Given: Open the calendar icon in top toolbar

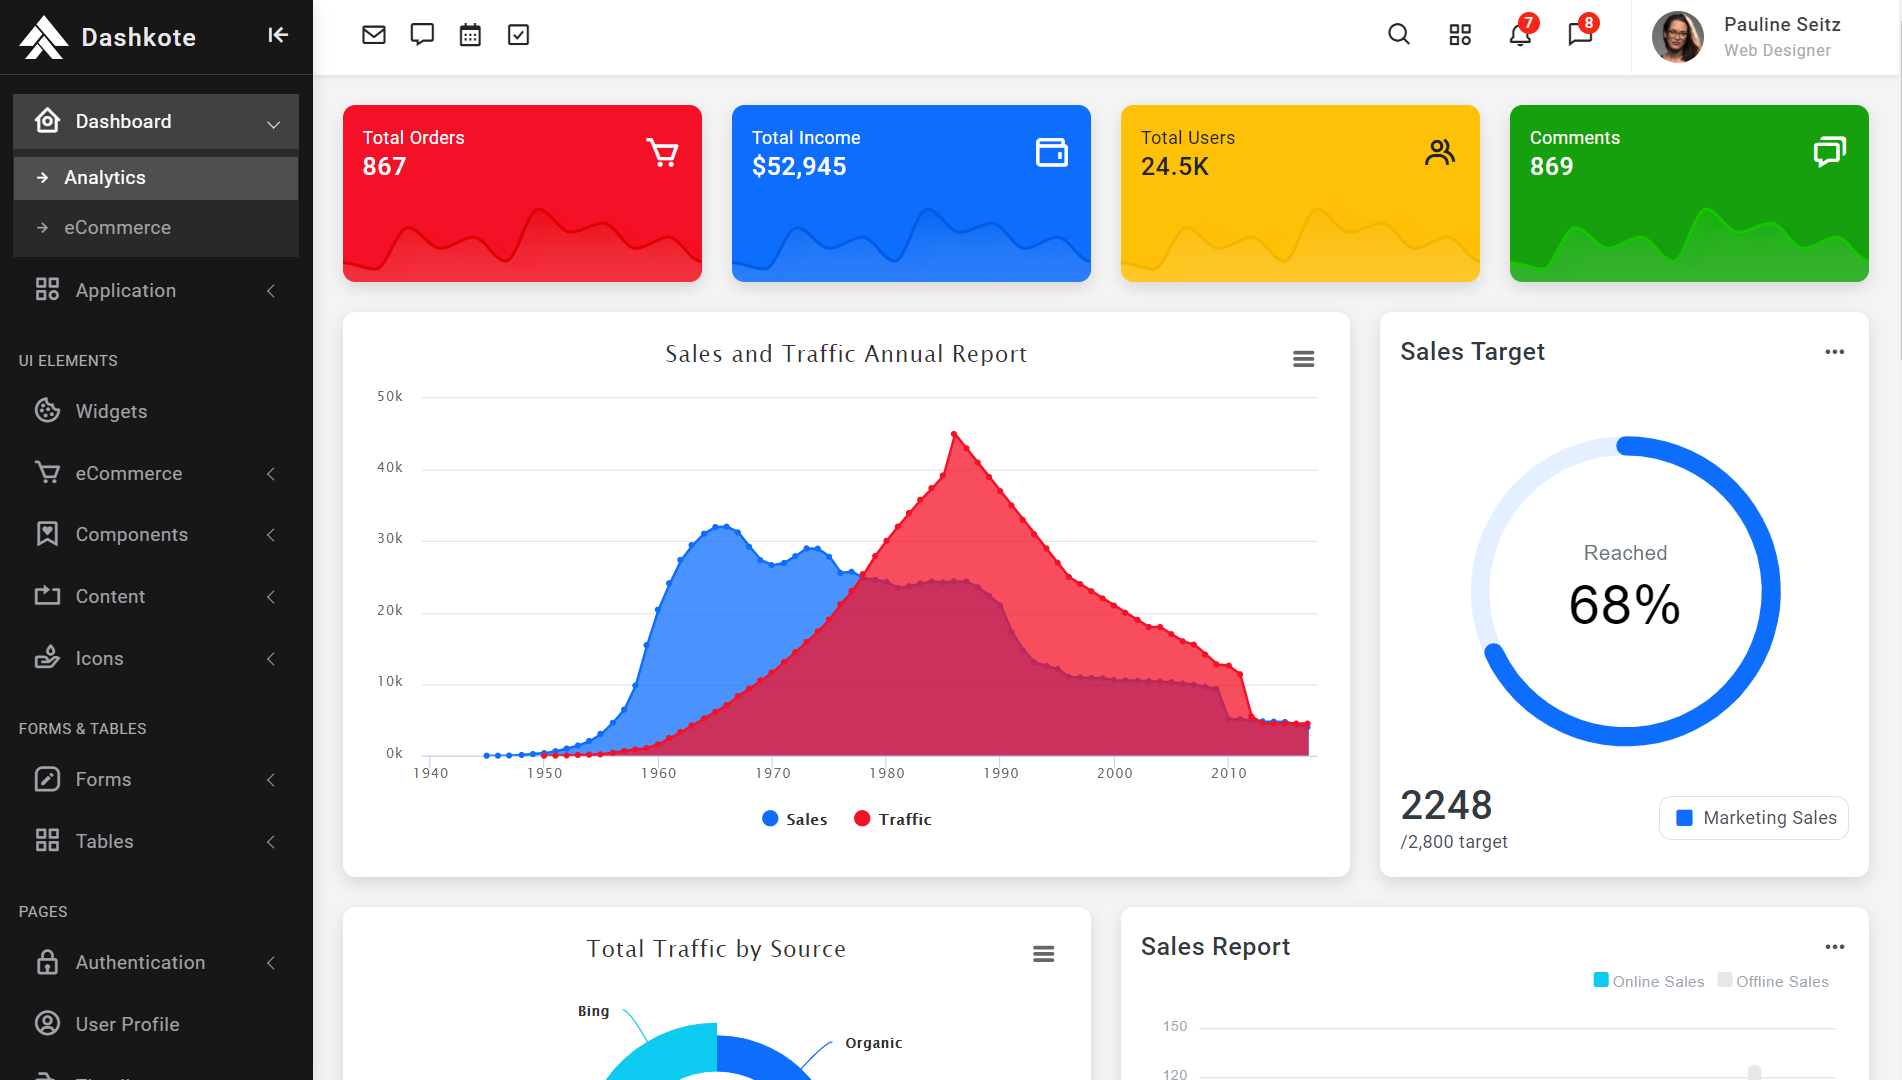Looking at the screenshot, I should point(470,34).
